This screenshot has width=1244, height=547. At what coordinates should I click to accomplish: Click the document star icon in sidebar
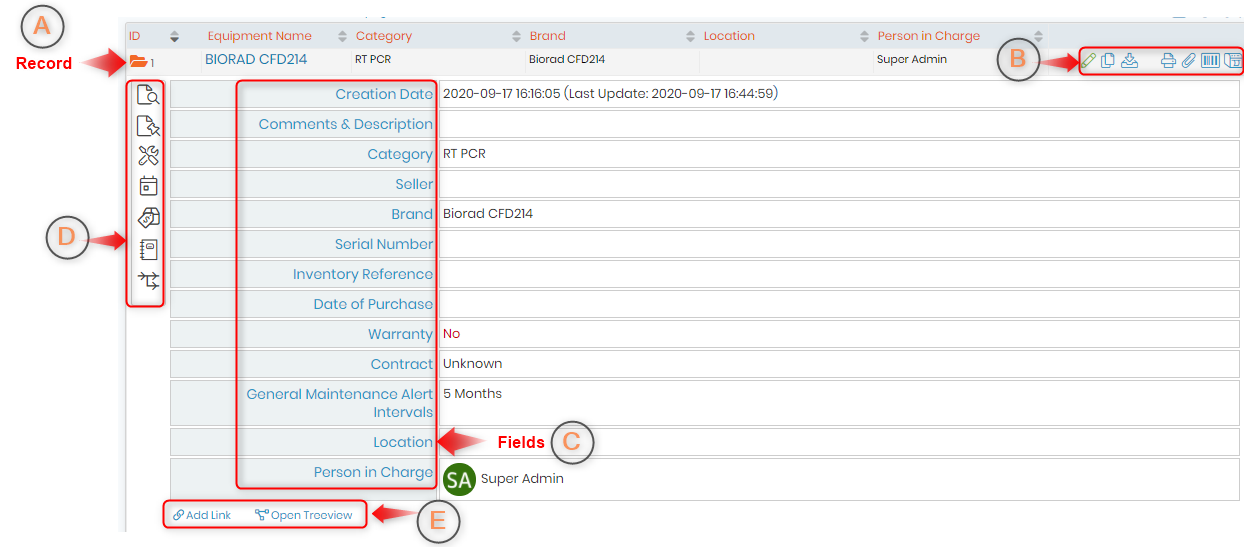(148, 126)
